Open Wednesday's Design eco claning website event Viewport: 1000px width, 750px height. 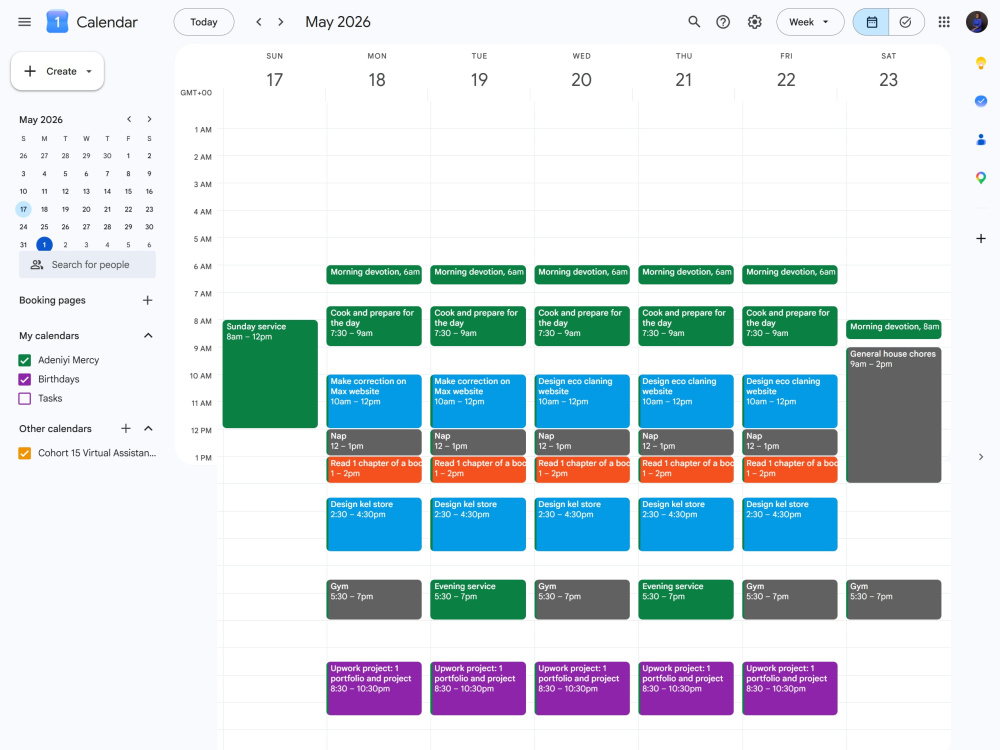[x=582, y=401]
